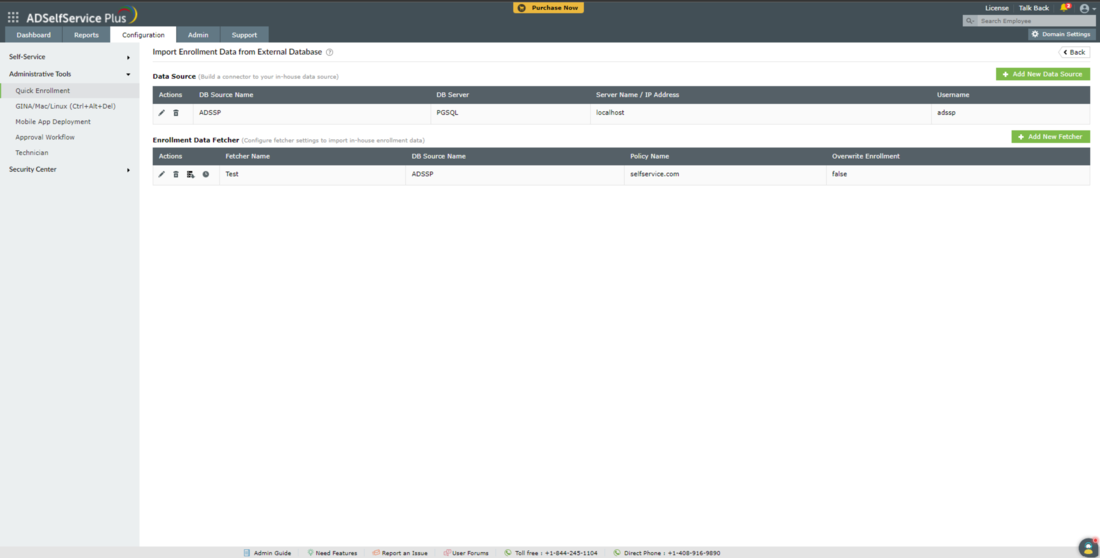Open the apps grid menu icon

tap(13, 17)
